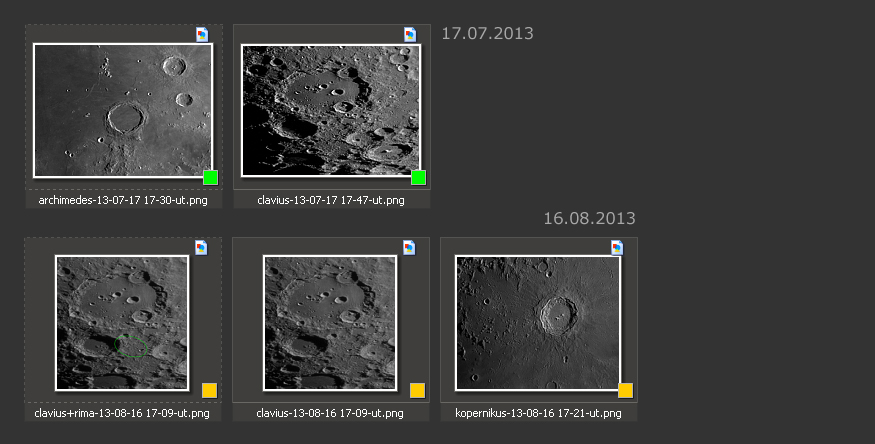
Task: Select the clavius+rima thumbnail with green circle
Action: pyautogui.click(x=122, y=322)
